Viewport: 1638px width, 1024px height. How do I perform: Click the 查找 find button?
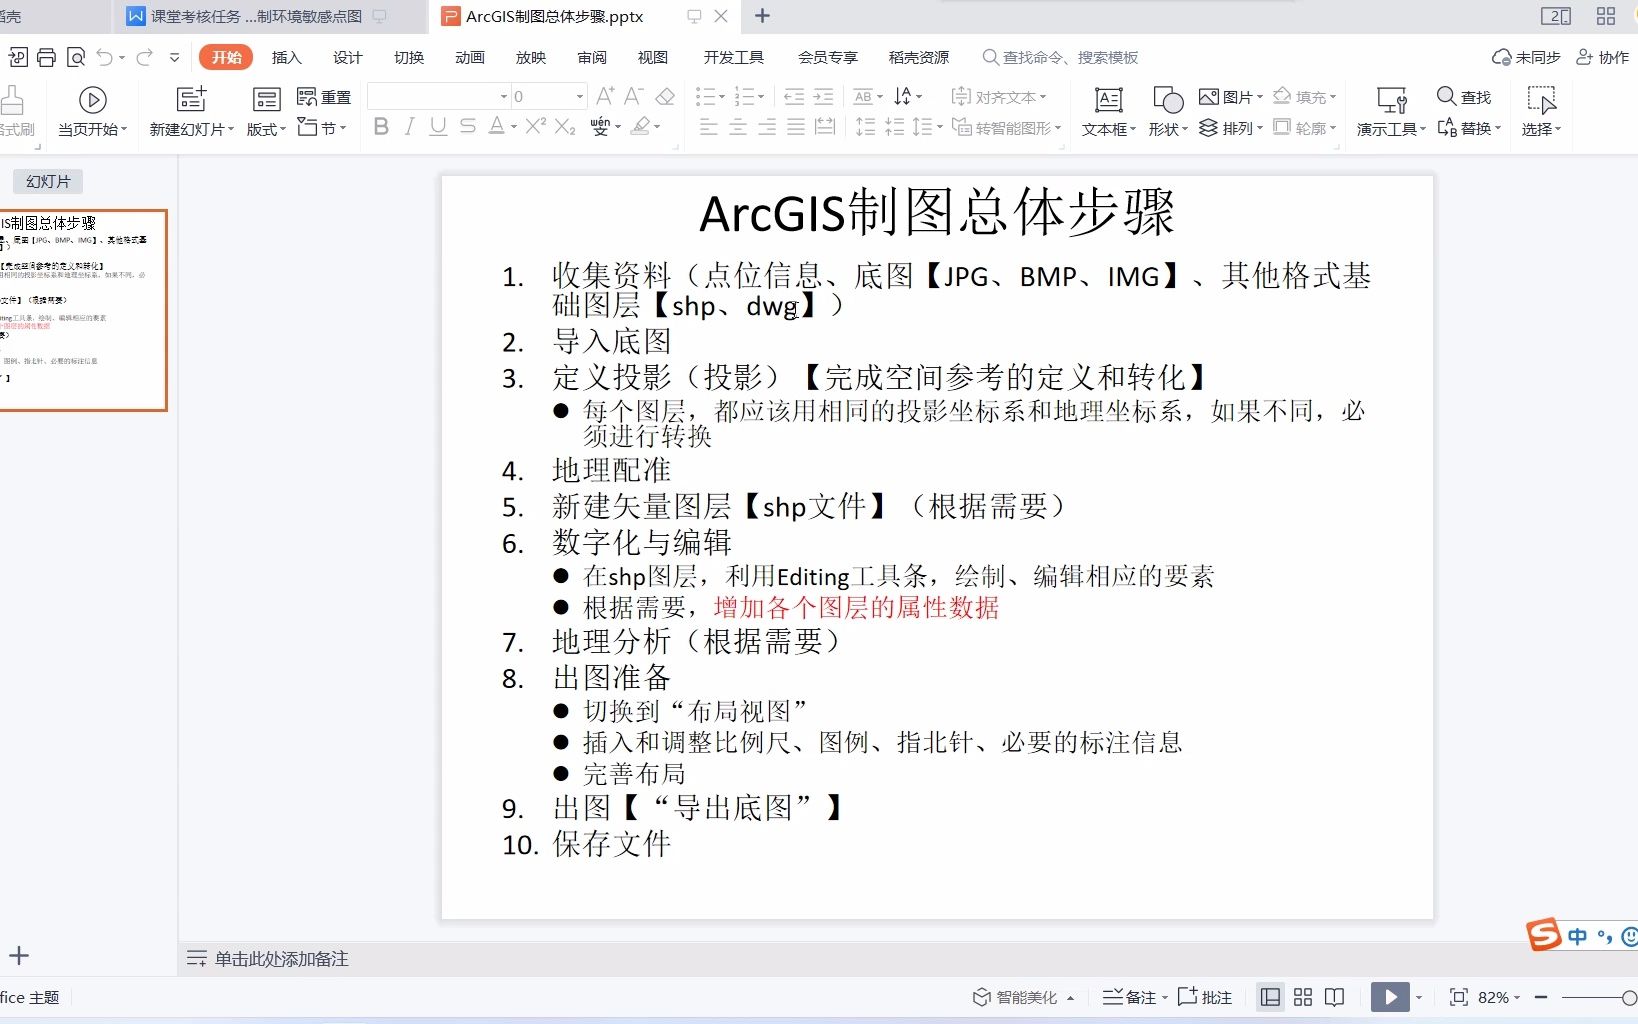pos(1464,96)
